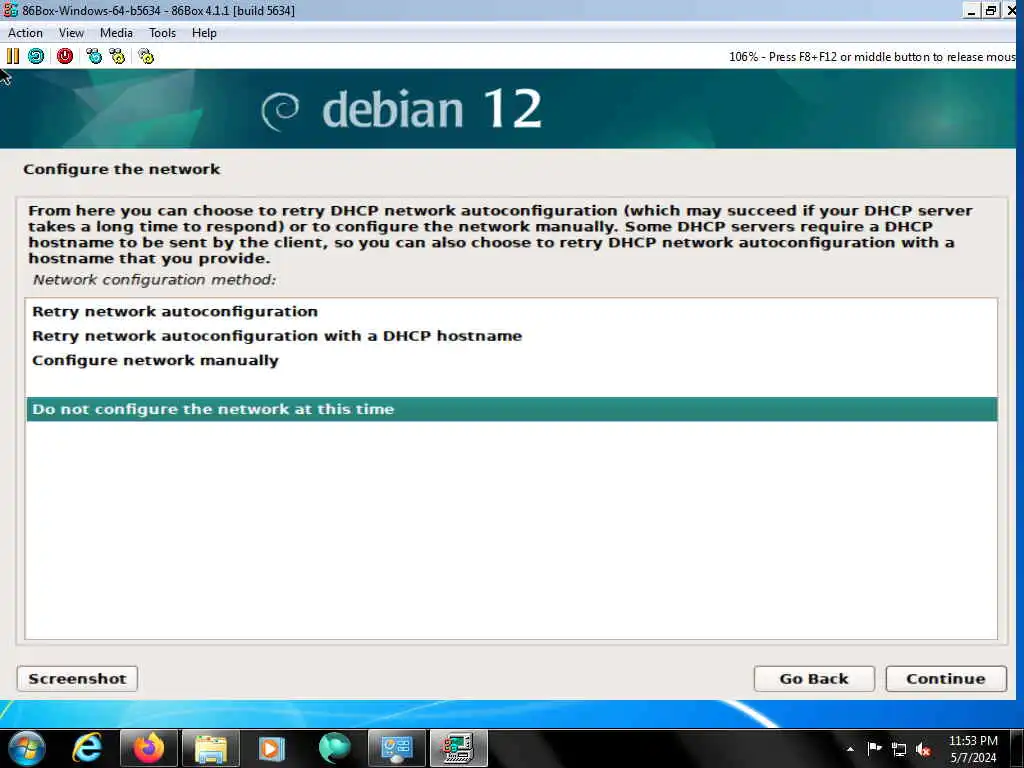
Task: Open Firefox from the taskbar
Action: (x=149, y=748)
